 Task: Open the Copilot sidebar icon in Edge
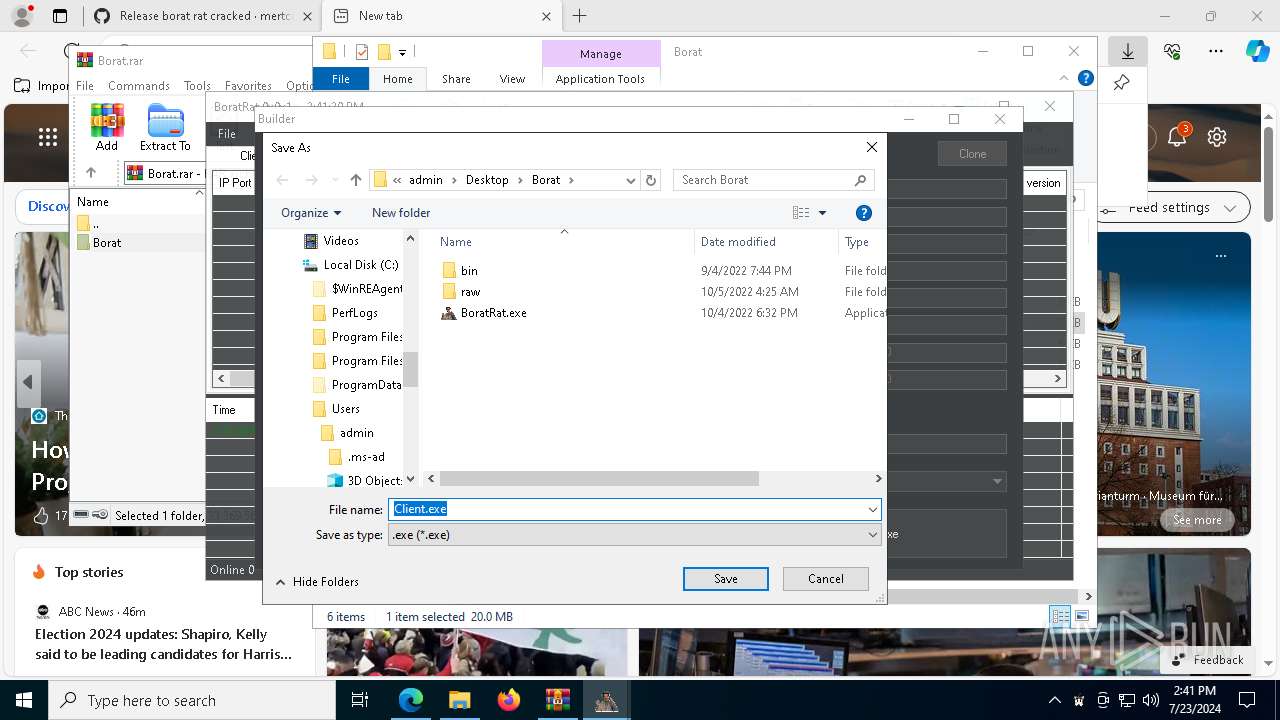tap(1257, 51)
